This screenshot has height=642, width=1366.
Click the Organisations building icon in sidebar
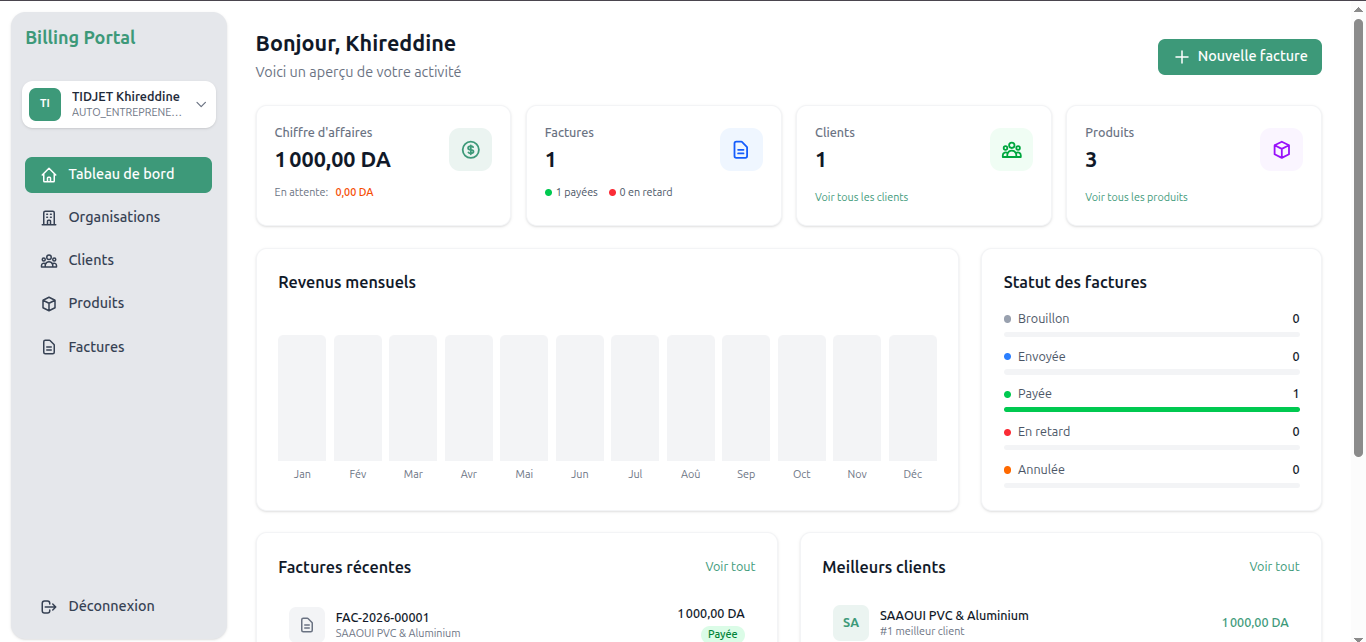(48, 216)
